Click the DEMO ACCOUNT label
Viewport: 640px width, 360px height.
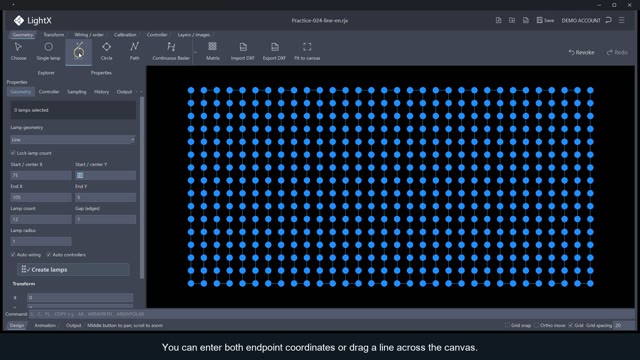point(581,20)
